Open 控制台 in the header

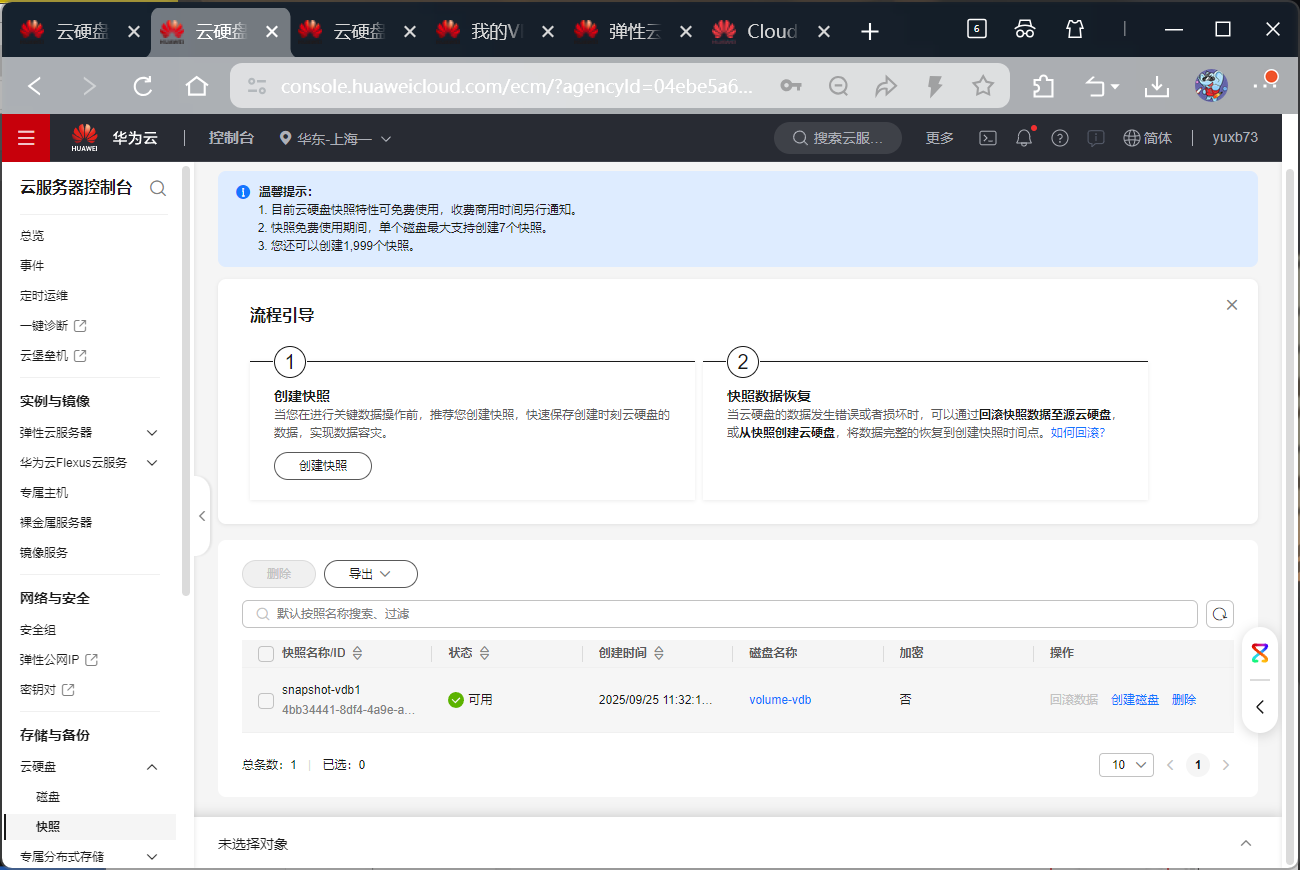point(231,138)
